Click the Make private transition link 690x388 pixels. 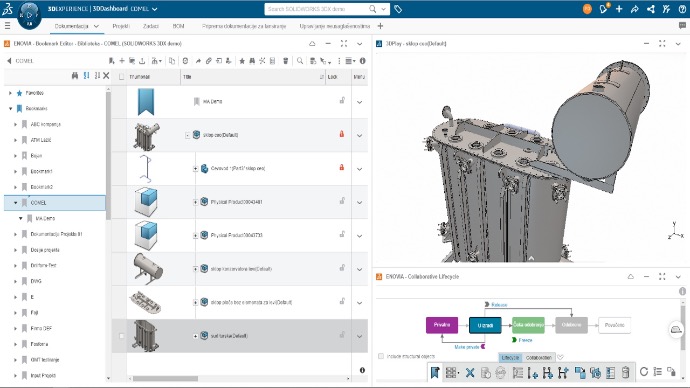466,347
